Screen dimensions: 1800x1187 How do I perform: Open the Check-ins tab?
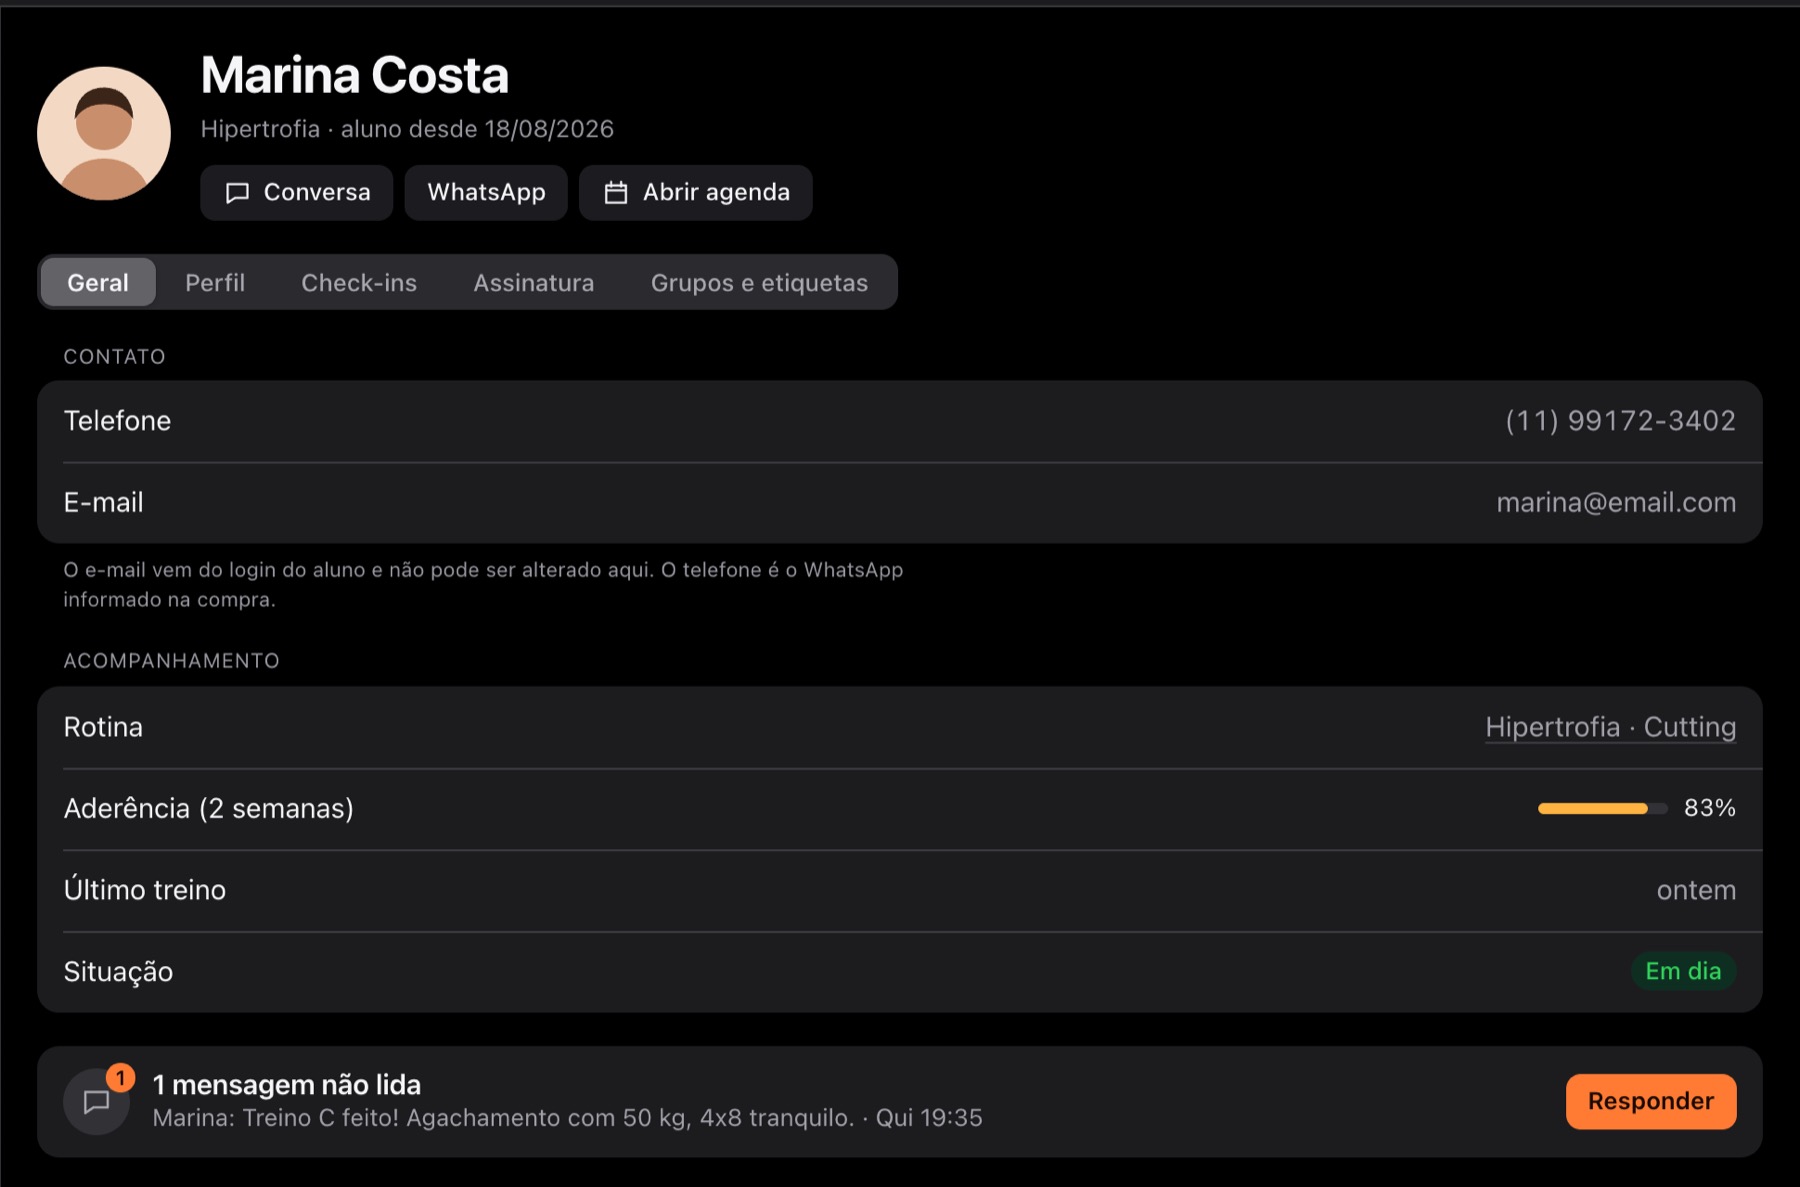tap(359, 283)
